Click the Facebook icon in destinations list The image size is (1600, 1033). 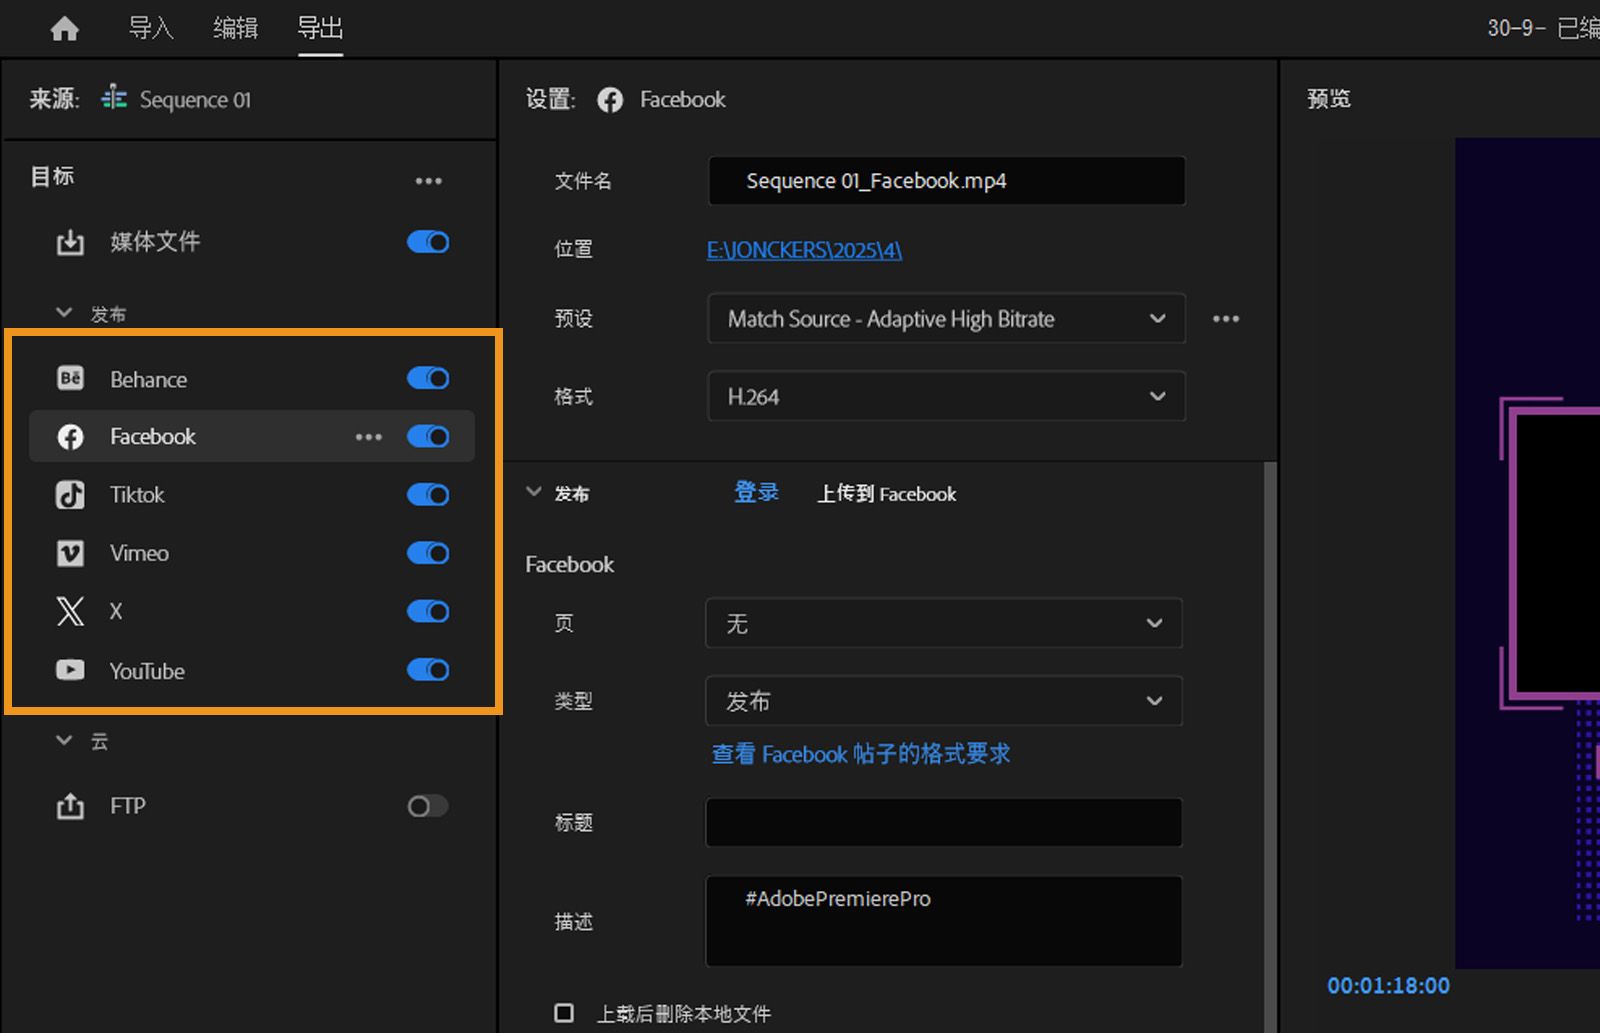pos(70,436)
